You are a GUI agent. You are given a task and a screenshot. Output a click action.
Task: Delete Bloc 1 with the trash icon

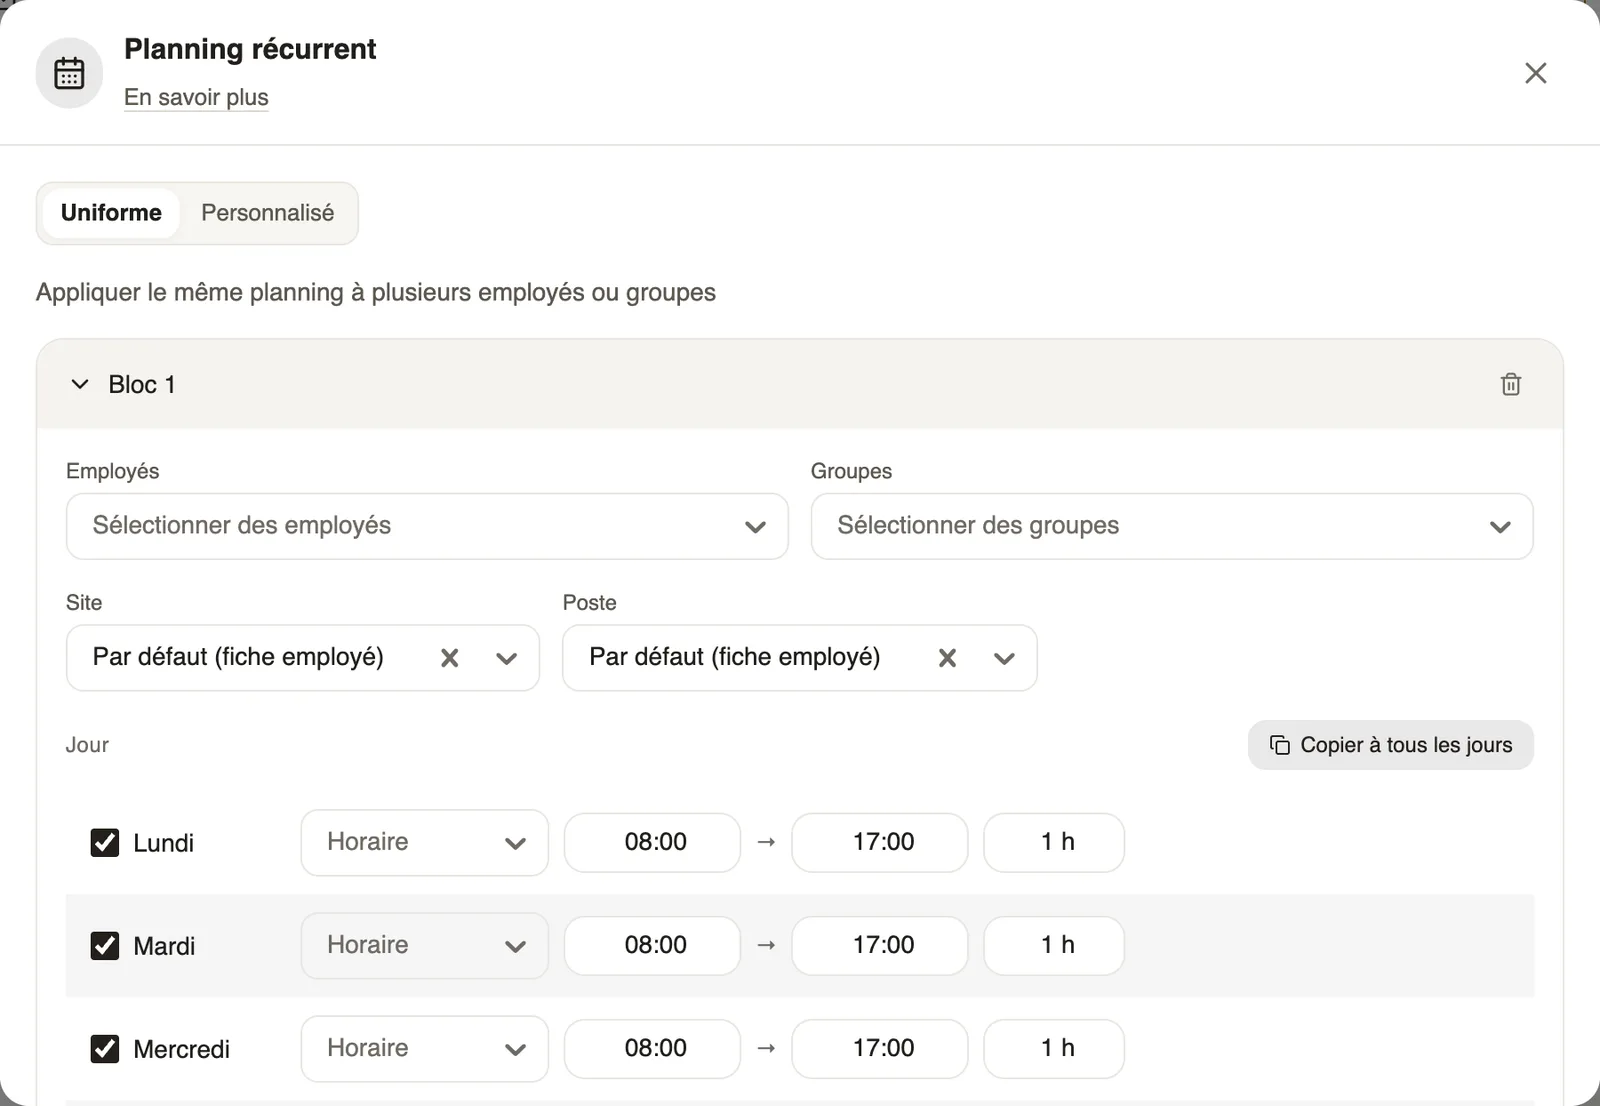(x=1510, y=384)
